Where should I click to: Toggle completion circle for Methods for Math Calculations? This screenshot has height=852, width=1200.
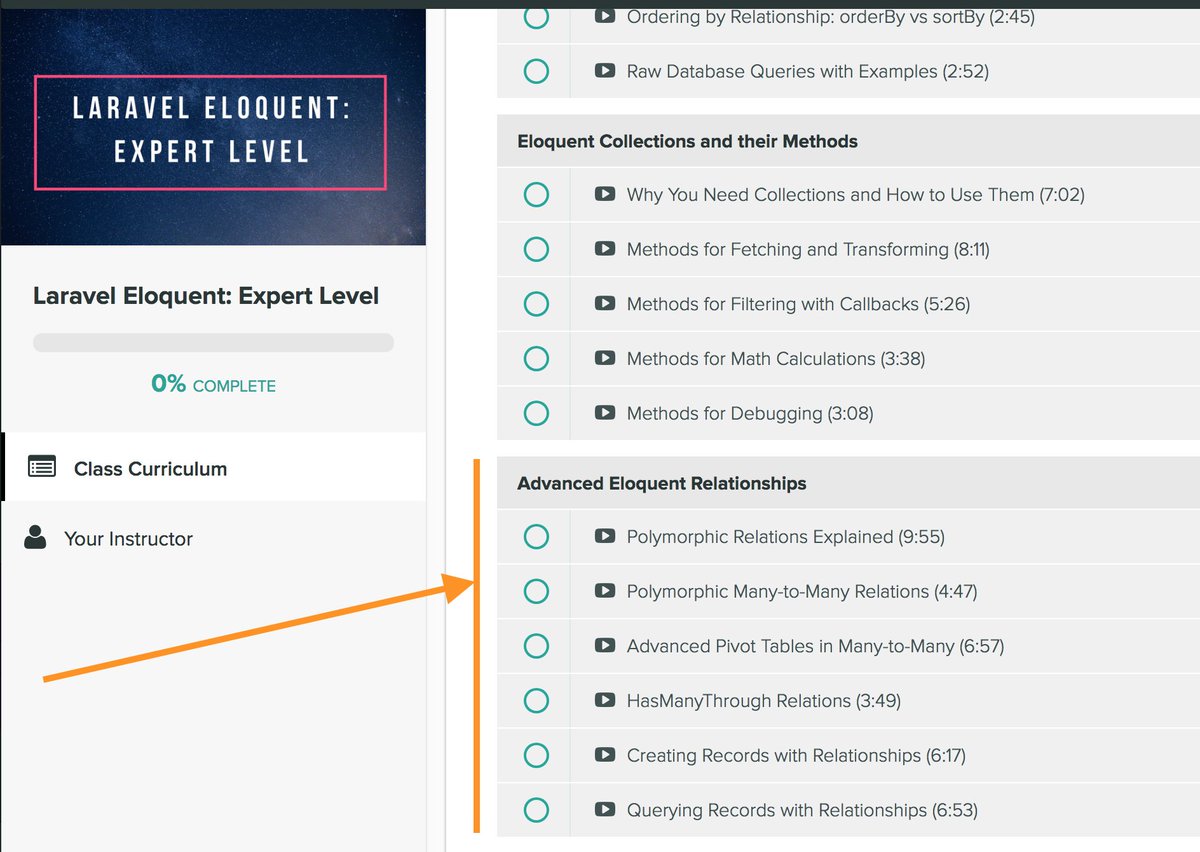[536, 358]
